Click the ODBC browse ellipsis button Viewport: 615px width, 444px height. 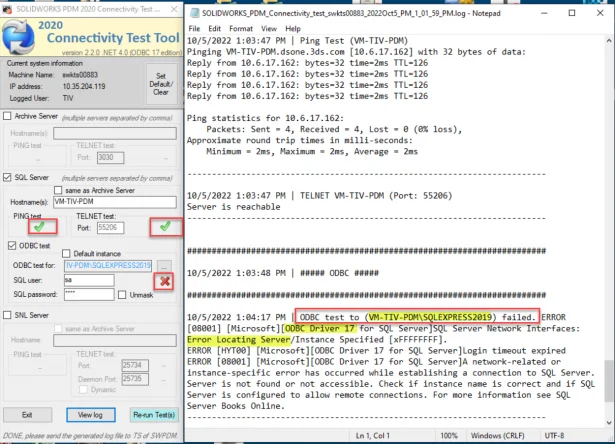(165, 265)
